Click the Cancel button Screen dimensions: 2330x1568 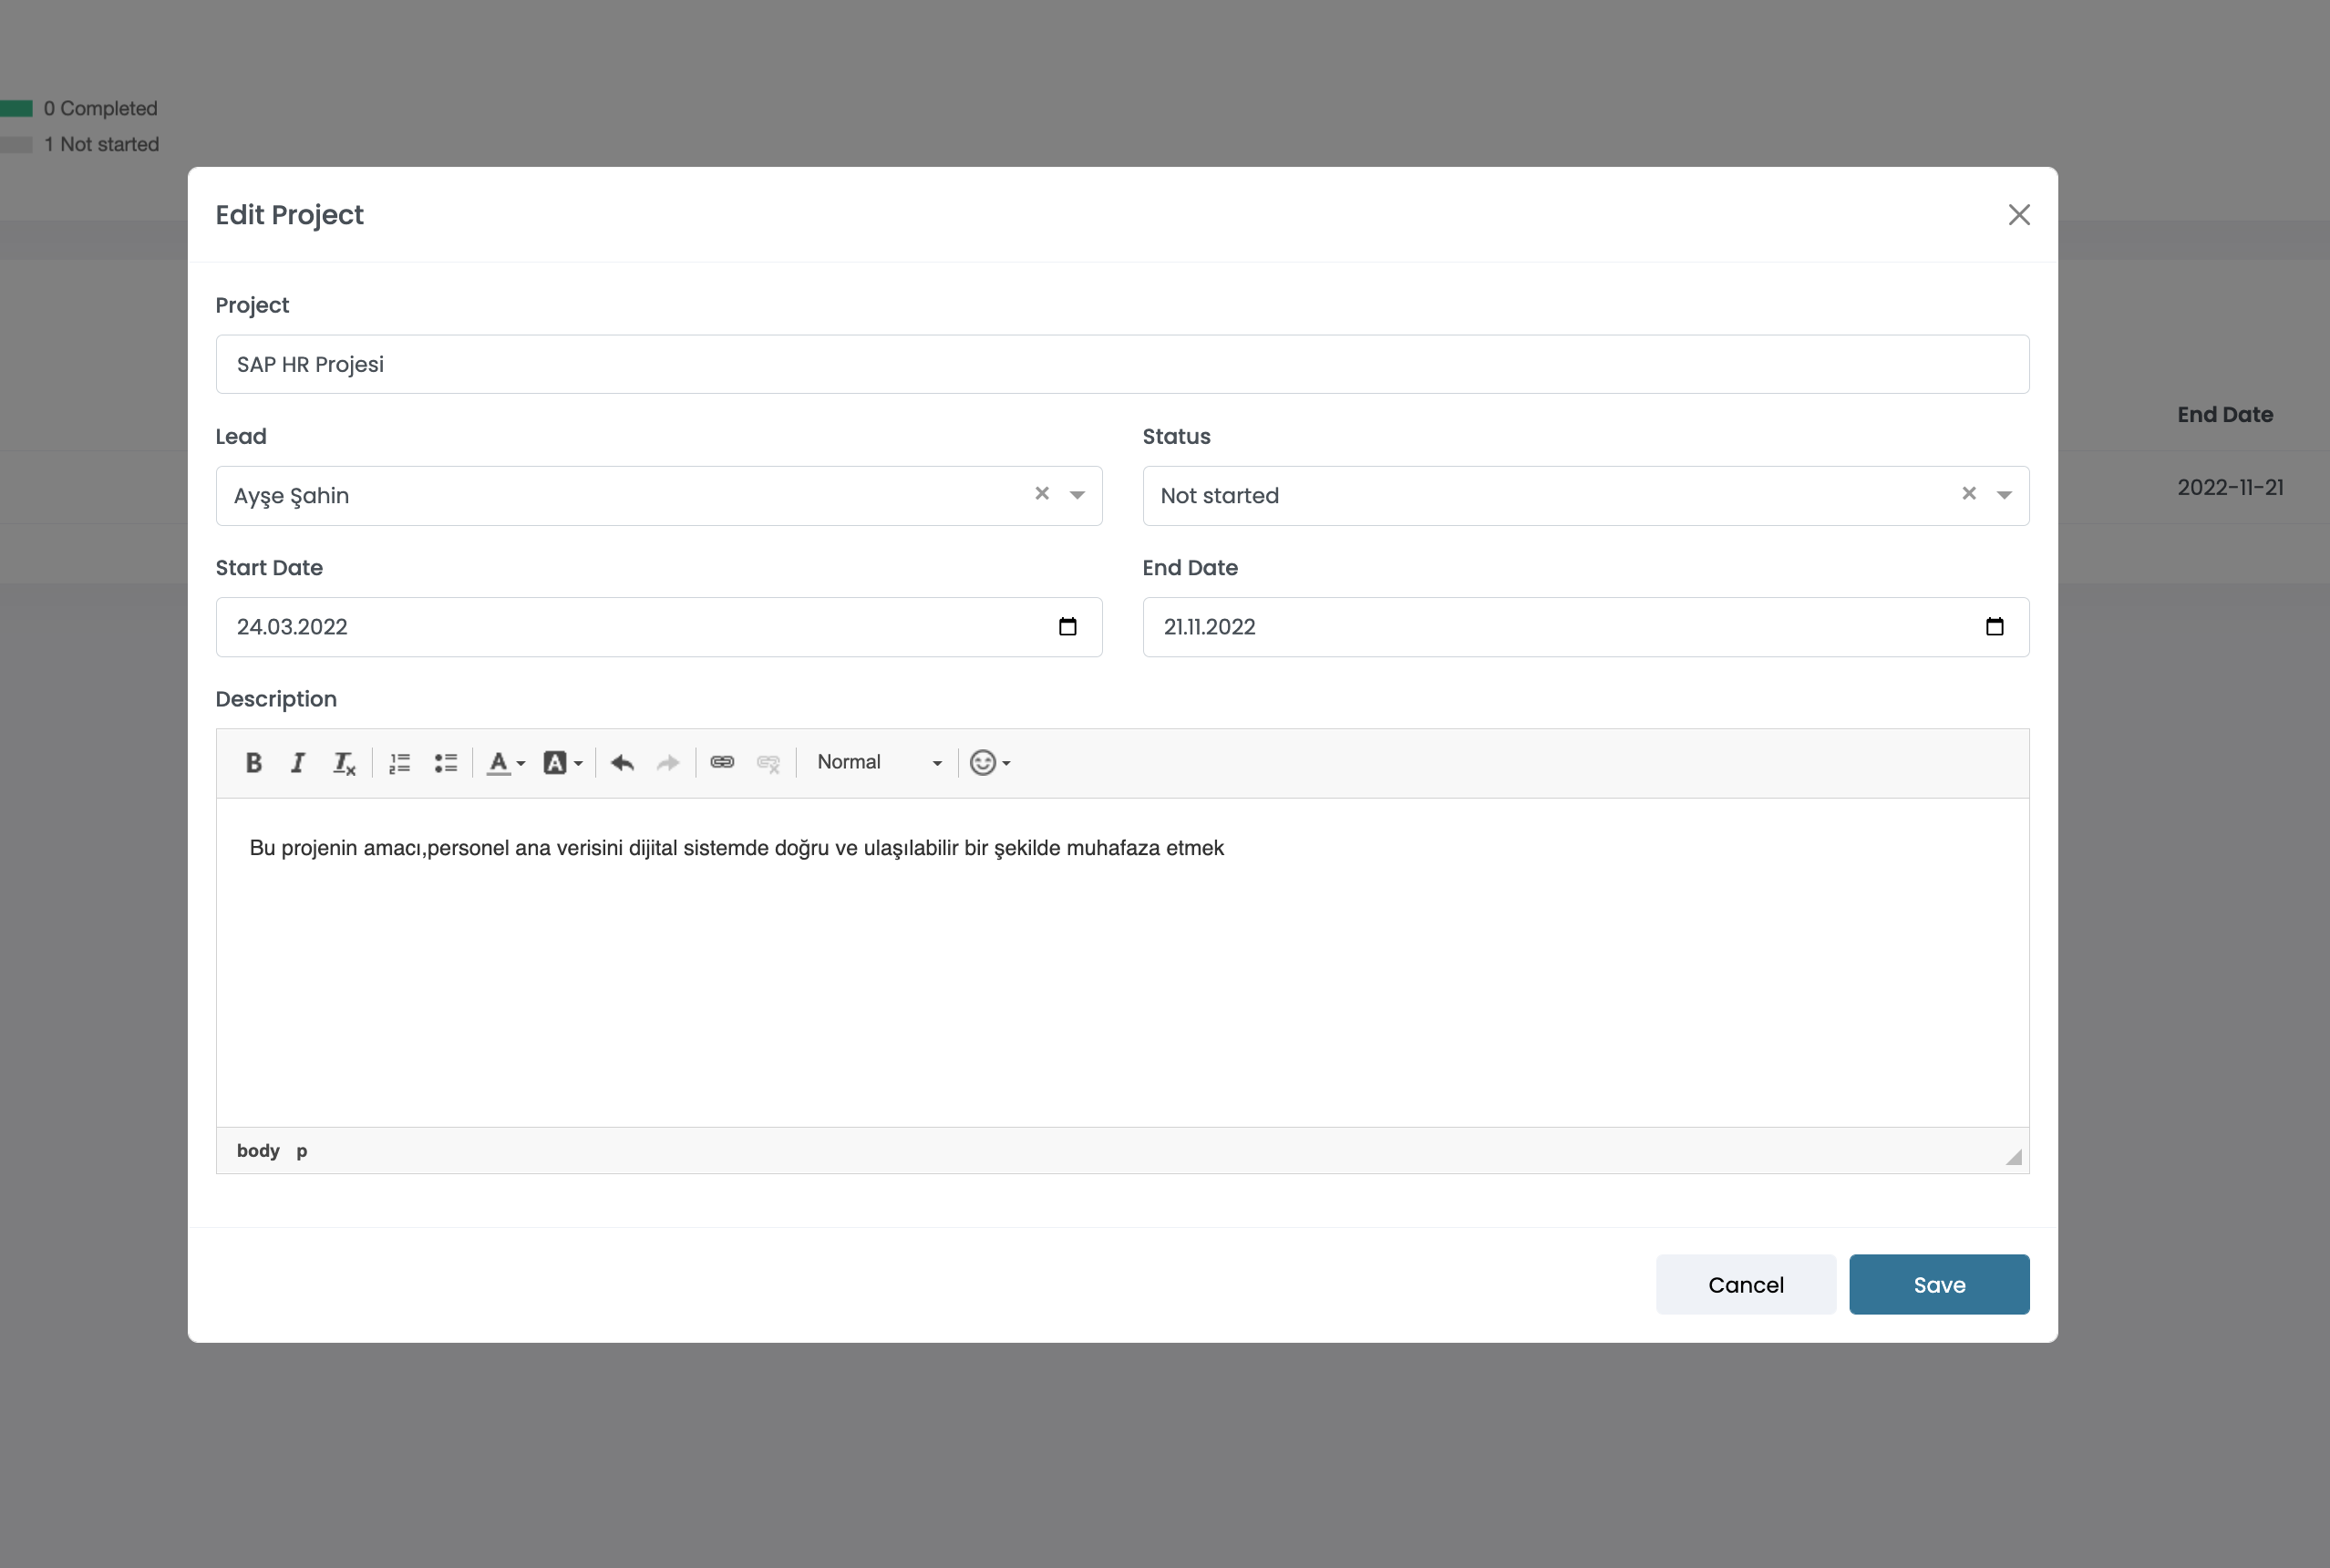click(1746, 1285)
